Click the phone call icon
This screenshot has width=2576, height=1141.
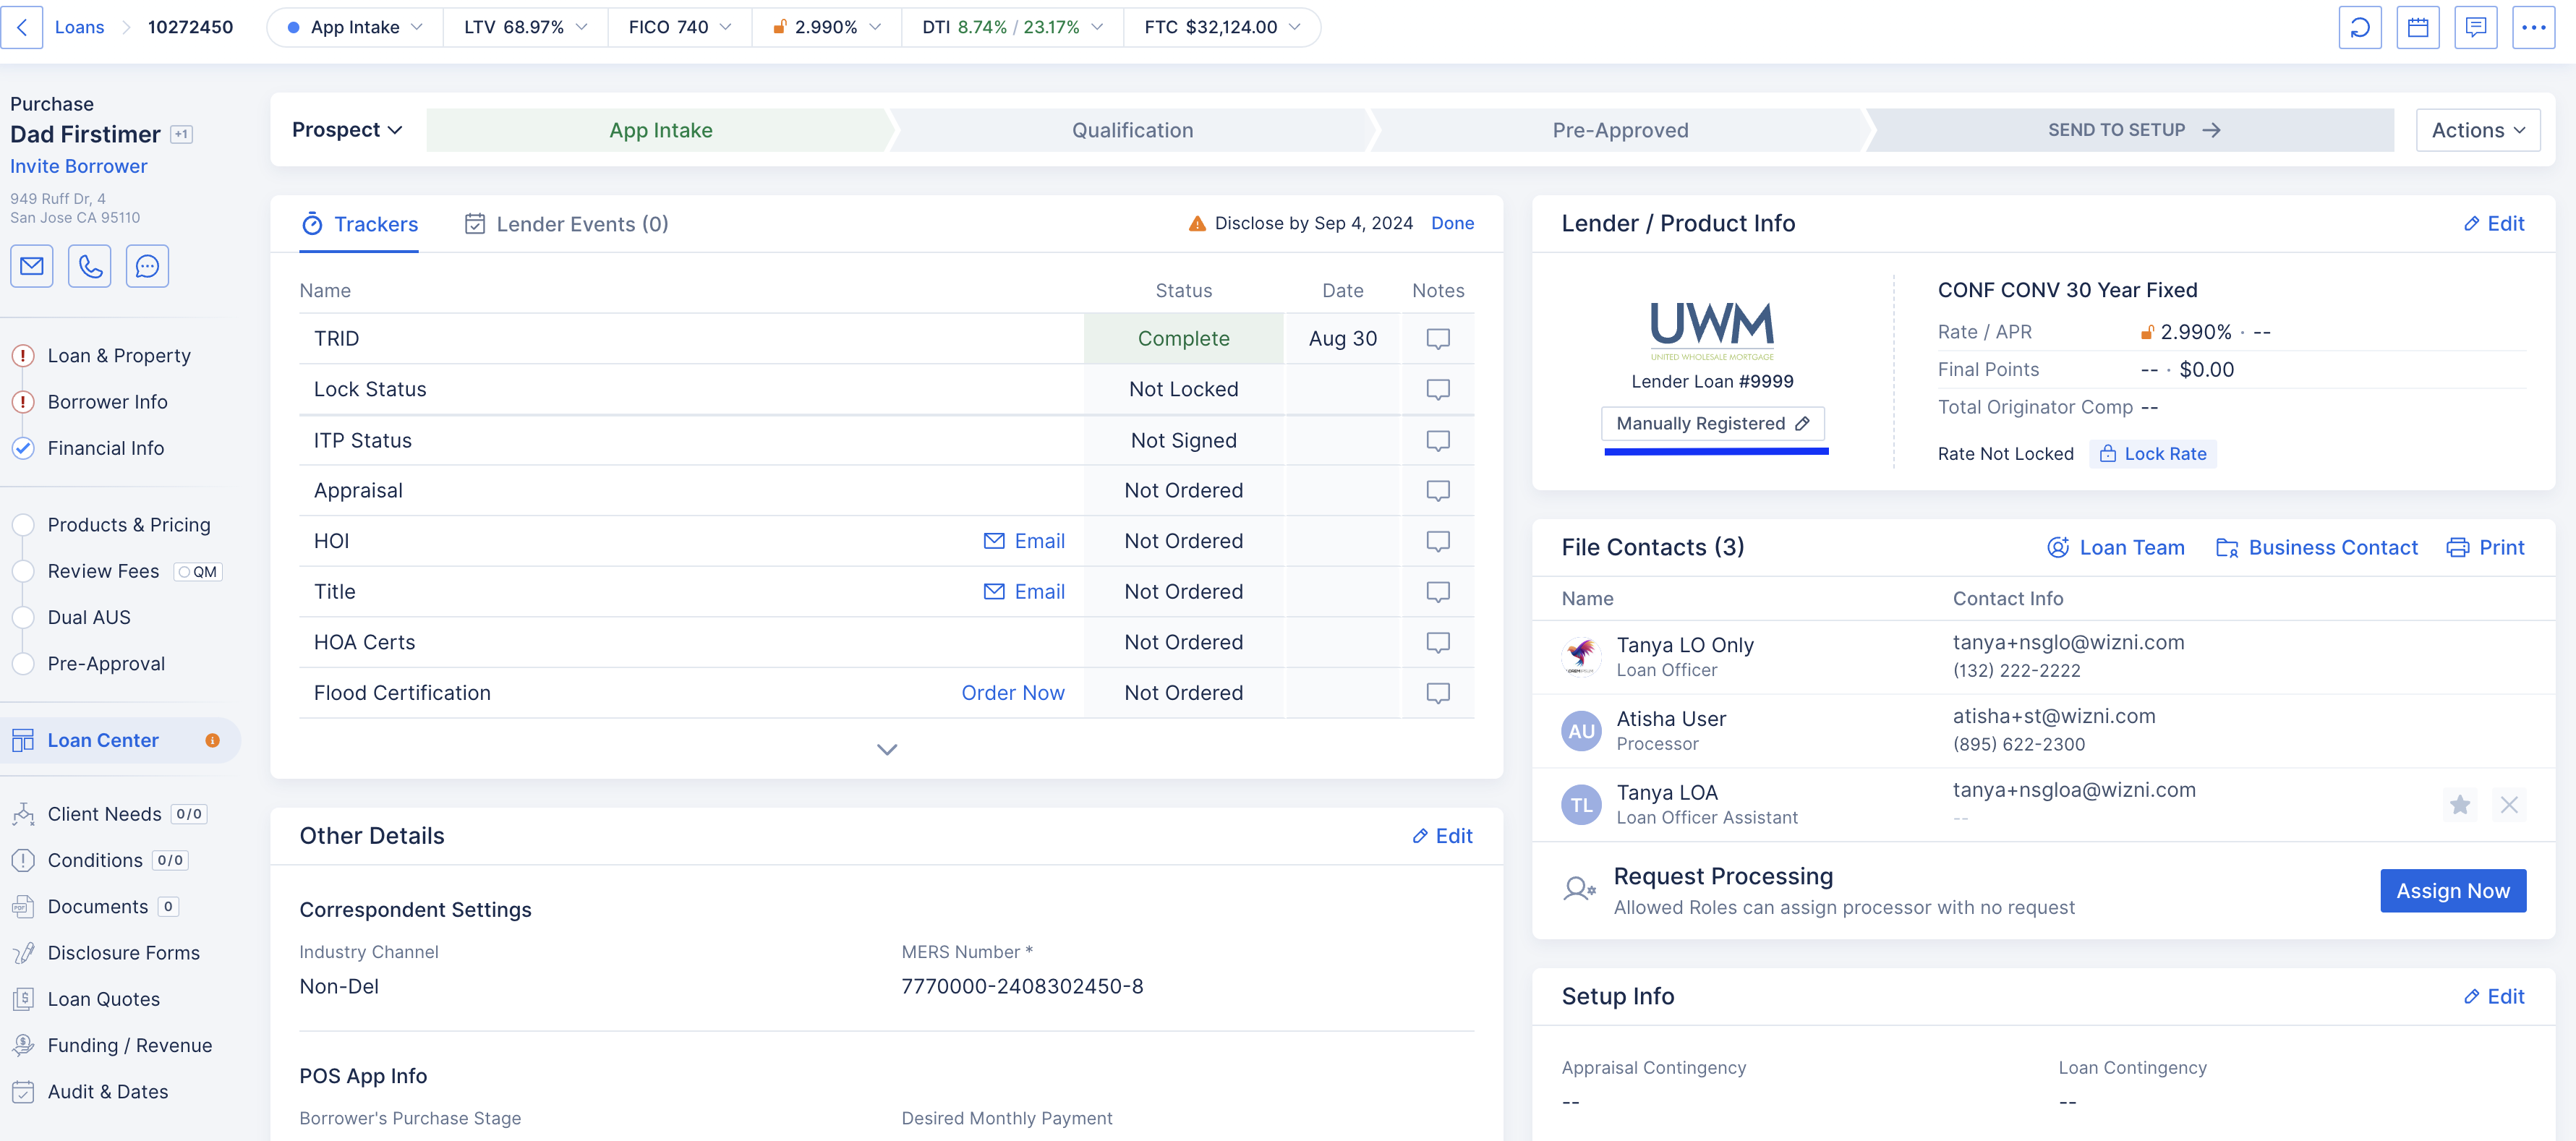(90, 266)
